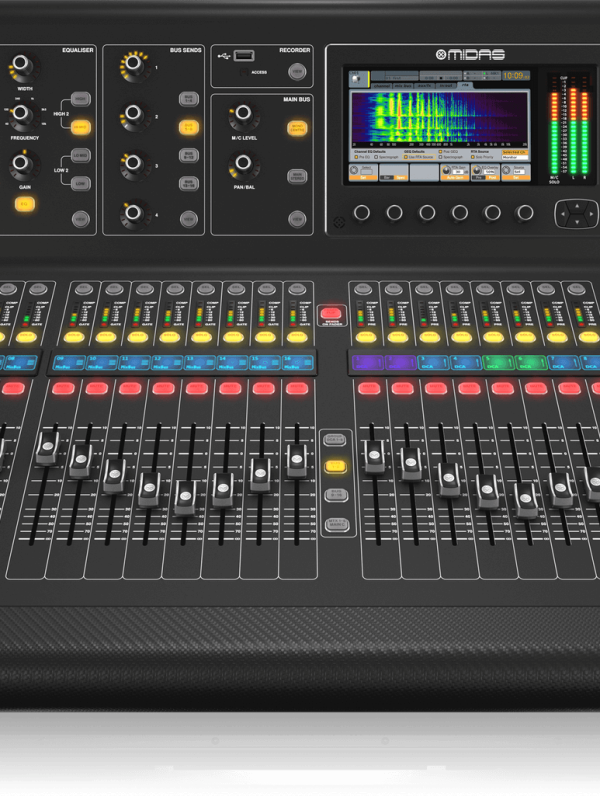Click the first rotary encoder below the display
The height and width of the screenshot is (800, 600).
coord(362,213)
